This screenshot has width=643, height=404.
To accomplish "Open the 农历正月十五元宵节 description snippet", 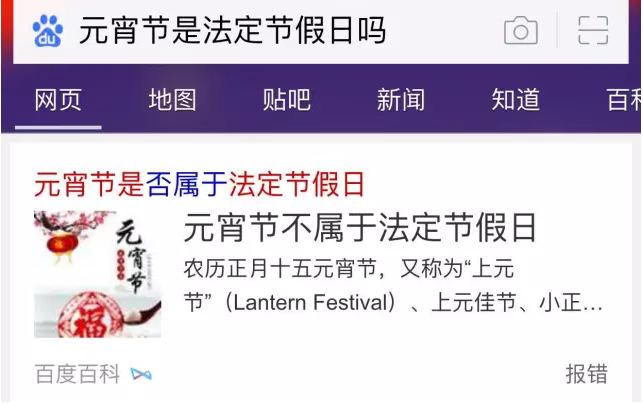I will click(393, 286).
